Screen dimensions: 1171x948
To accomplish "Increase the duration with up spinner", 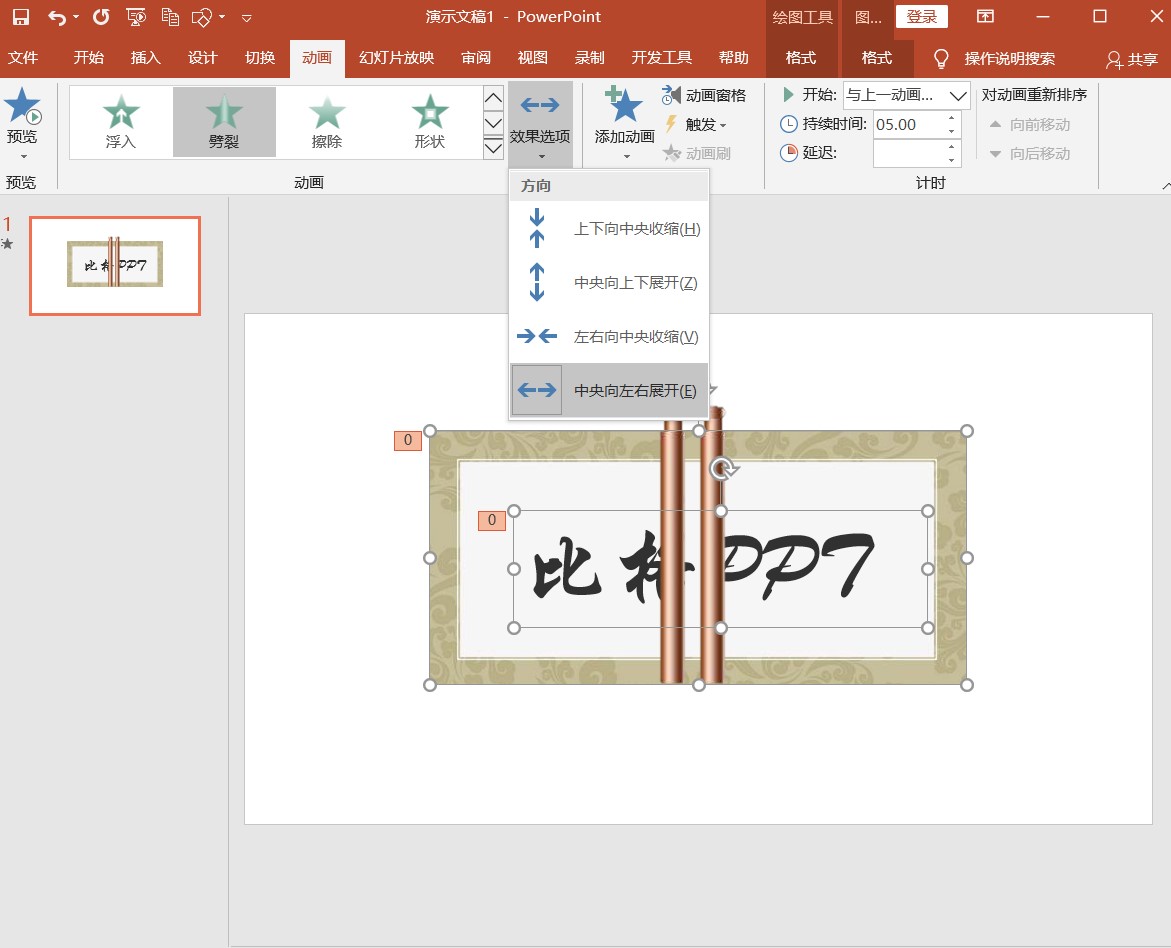I will coord(951,118).
